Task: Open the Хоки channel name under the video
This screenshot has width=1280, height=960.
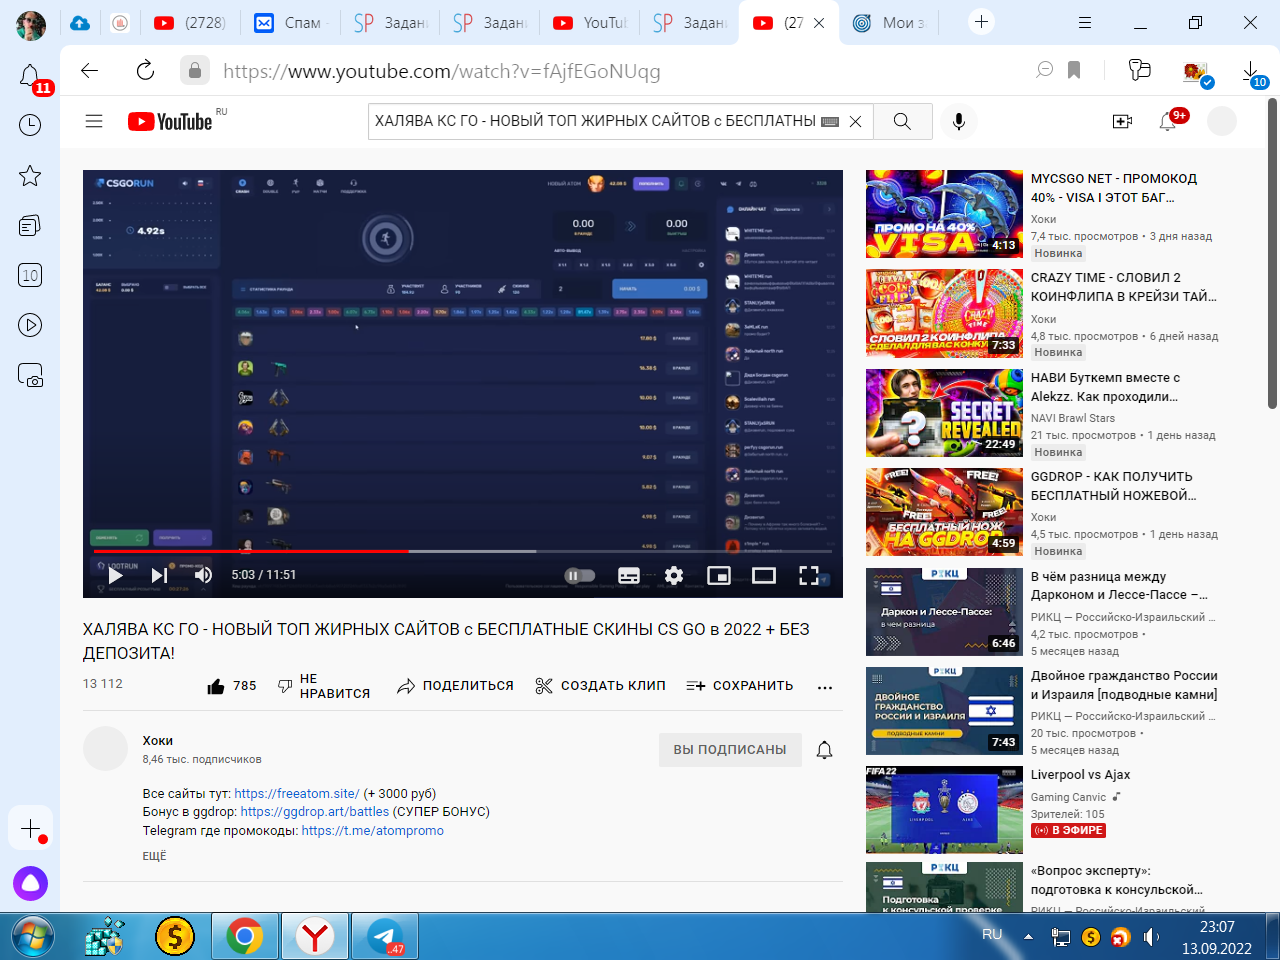Action: click(158, 741)
